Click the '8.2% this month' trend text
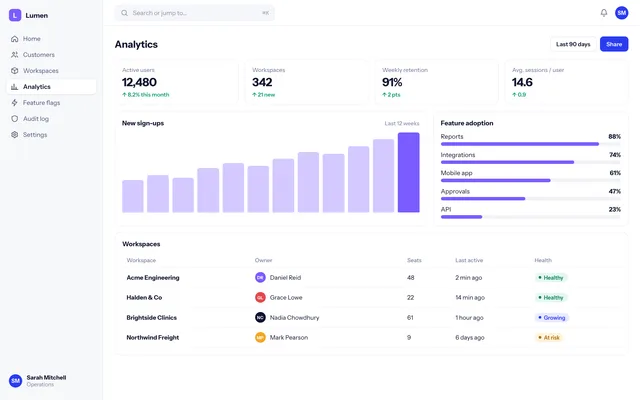640x400 pixels. point(146,95)
